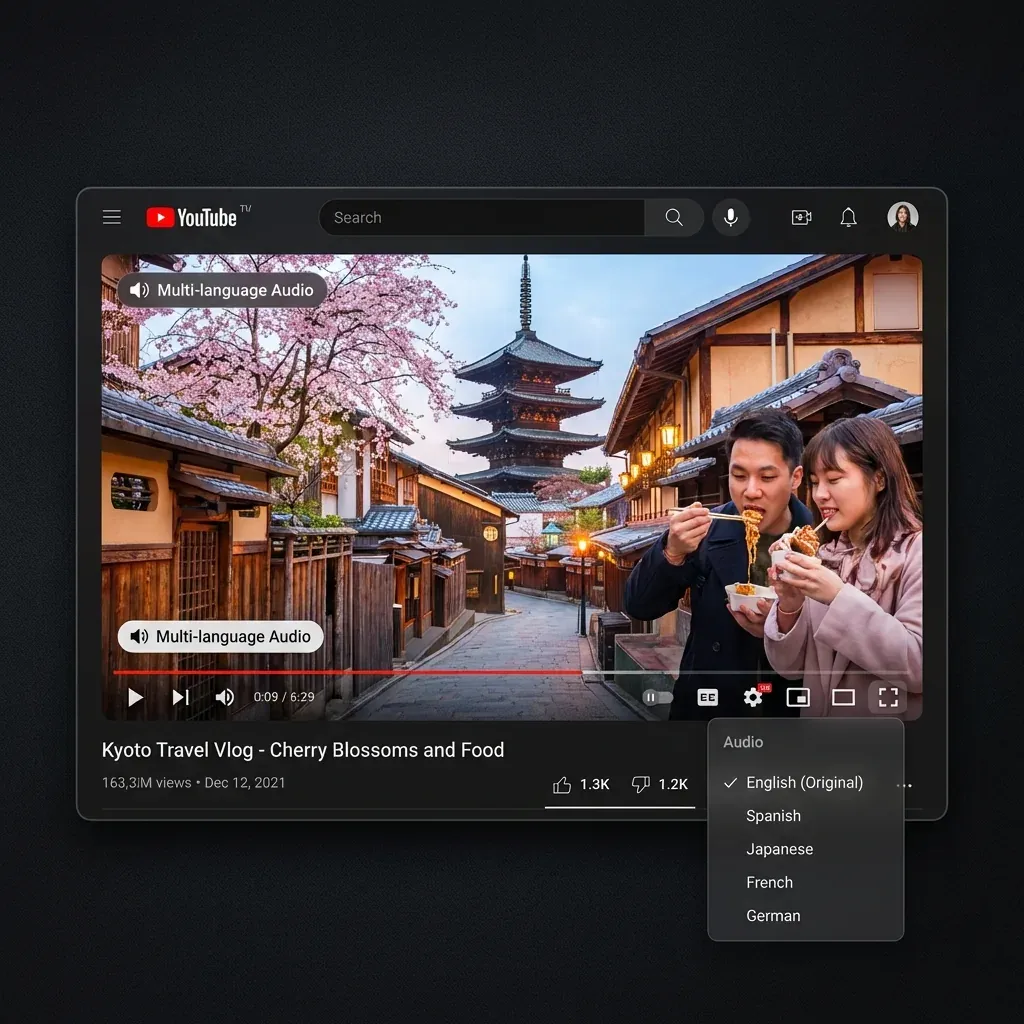Toggle subtitles with the CC button
Viewport: 1024px width, 1024px height.
[x=708, y=697]
